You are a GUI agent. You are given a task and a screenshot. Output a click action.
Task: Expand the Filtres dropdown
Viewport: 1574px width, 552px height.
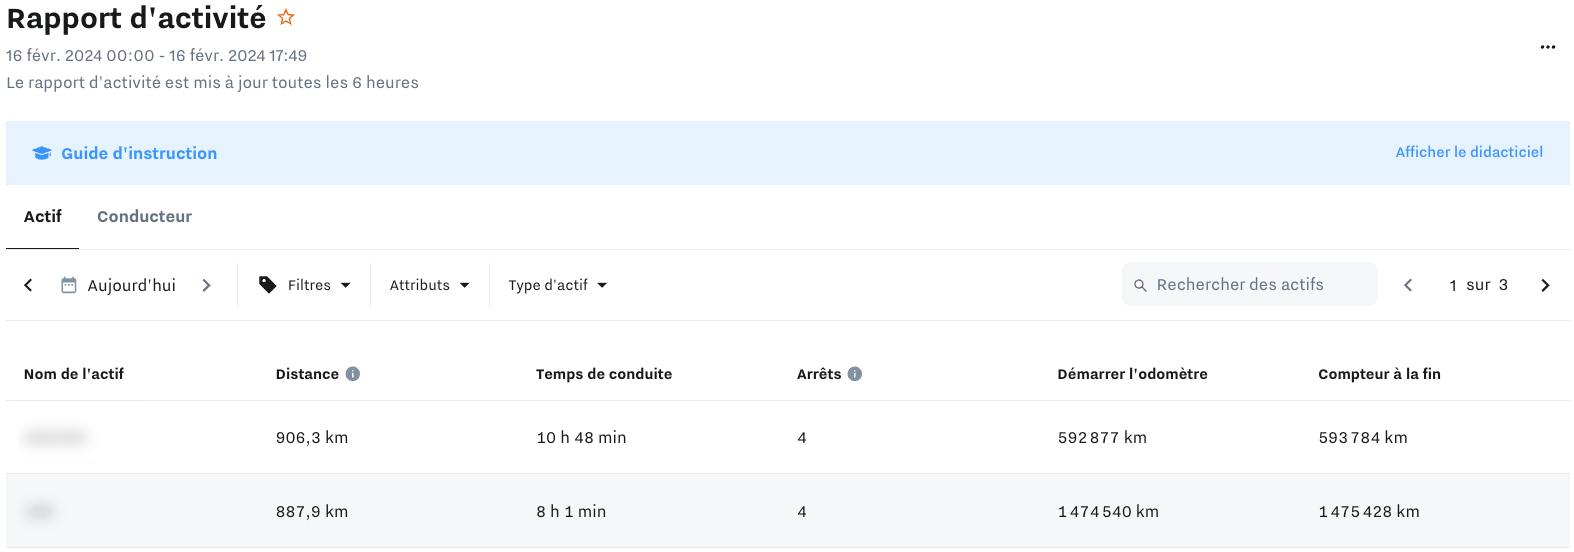pyautogui.click(x=304, y=285)
